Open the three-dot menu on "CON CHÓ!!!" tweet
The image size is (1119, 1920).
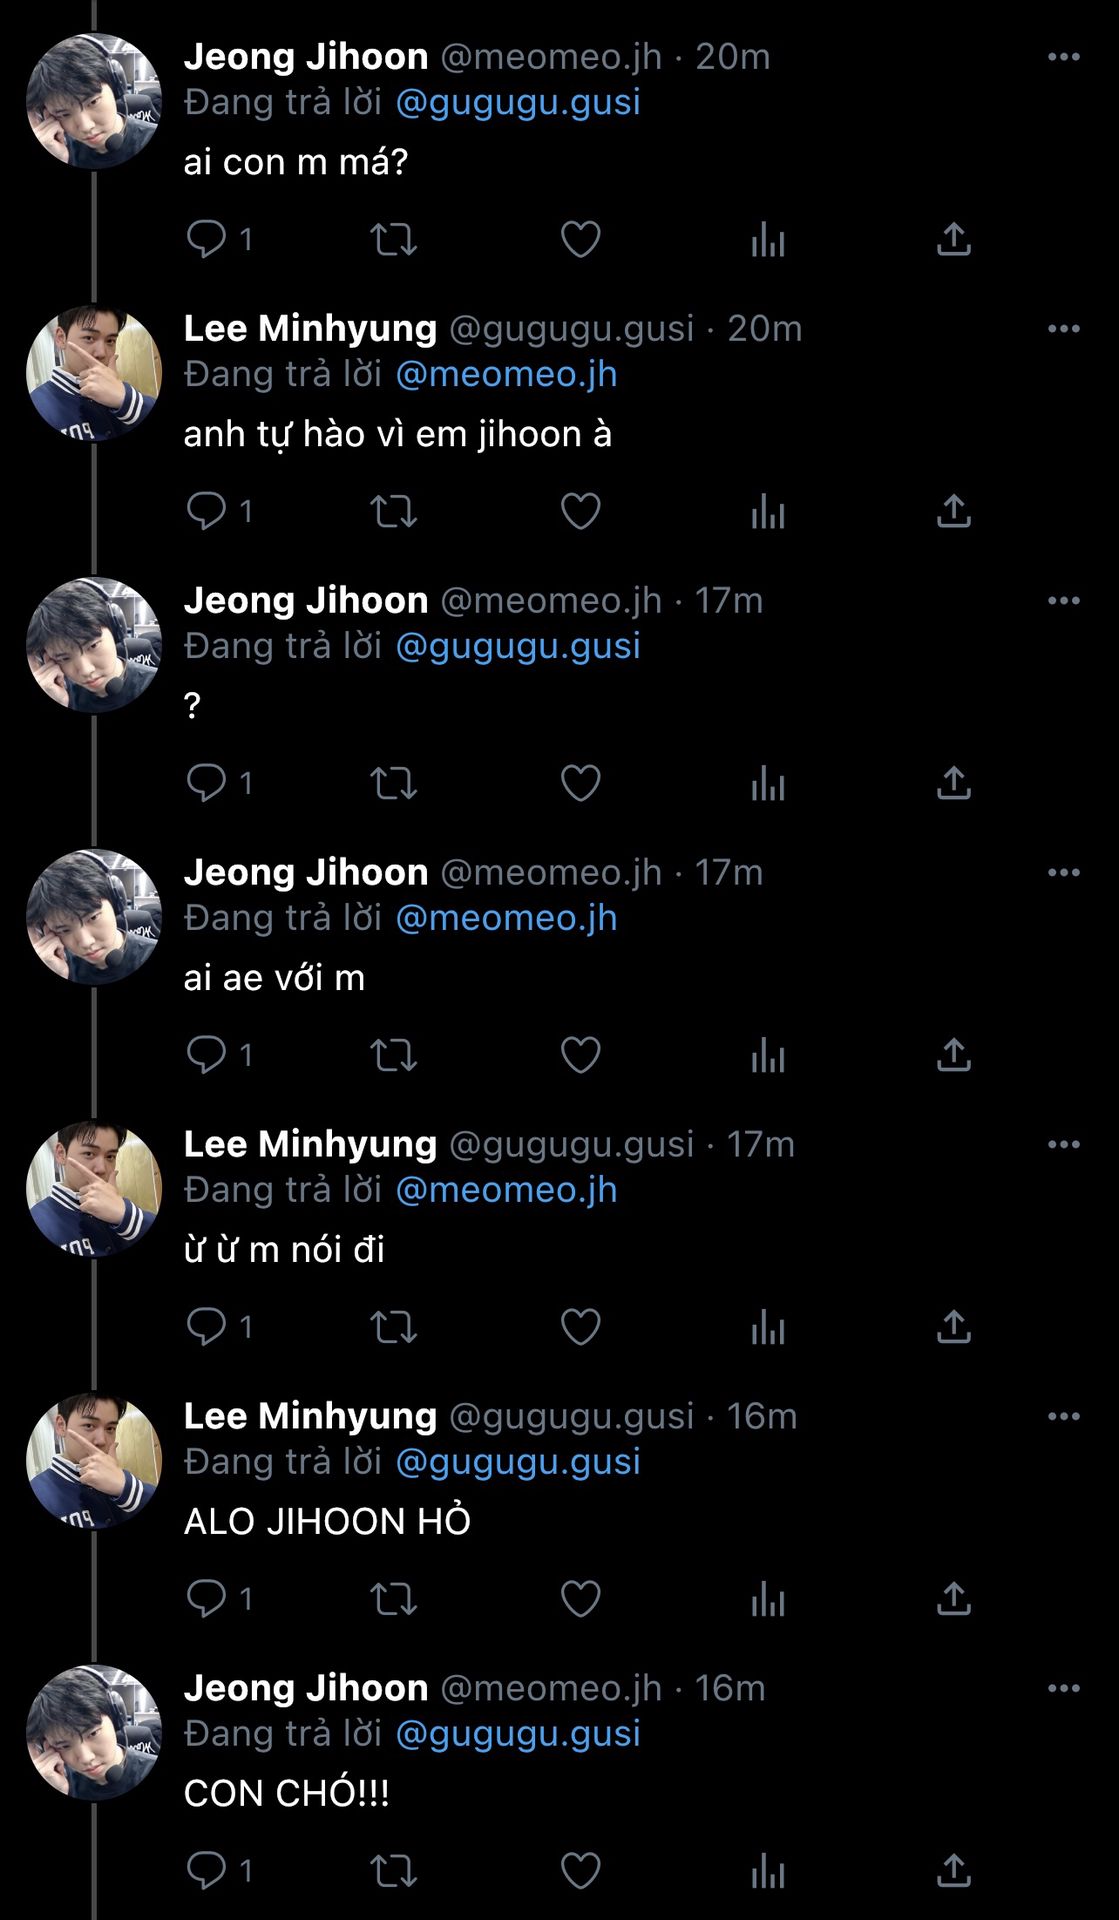1063,1689
